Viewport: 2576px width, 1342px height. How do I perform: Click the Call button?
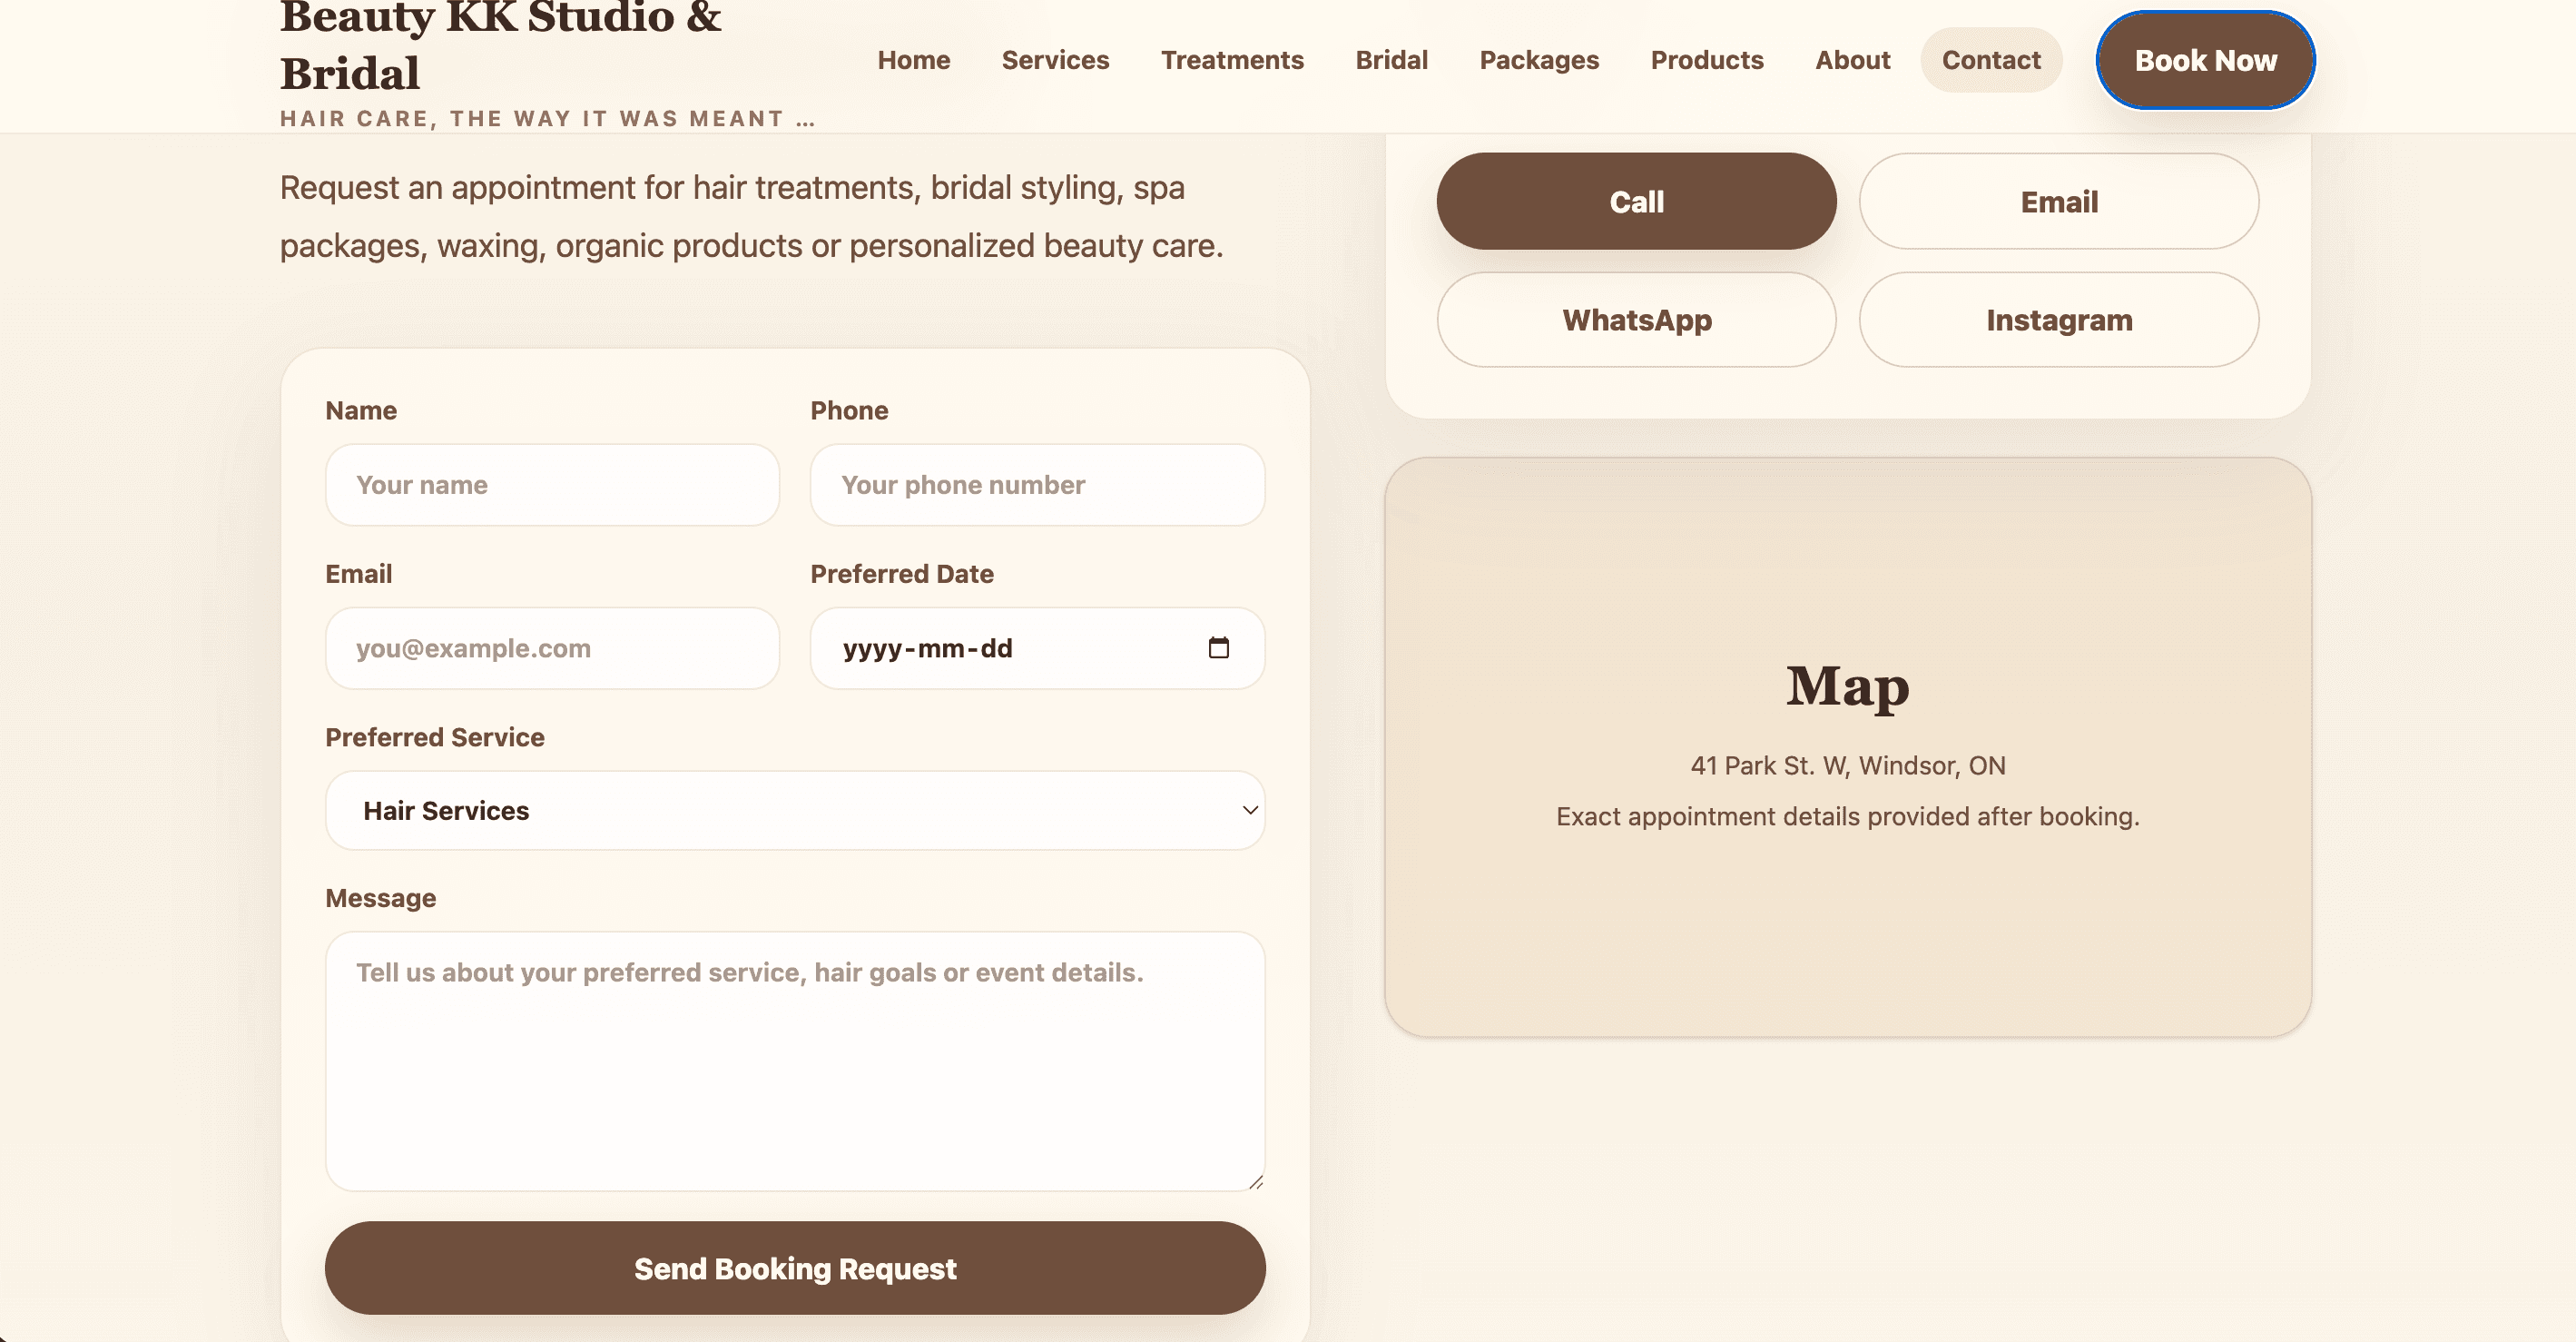click(x=1636, y=201)
